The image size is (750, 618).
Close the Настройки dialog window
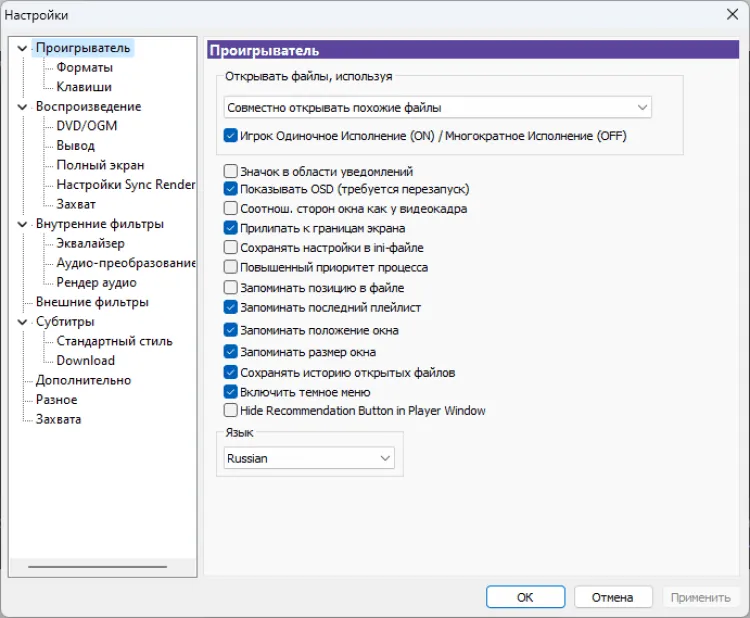(x=732, y=14)
